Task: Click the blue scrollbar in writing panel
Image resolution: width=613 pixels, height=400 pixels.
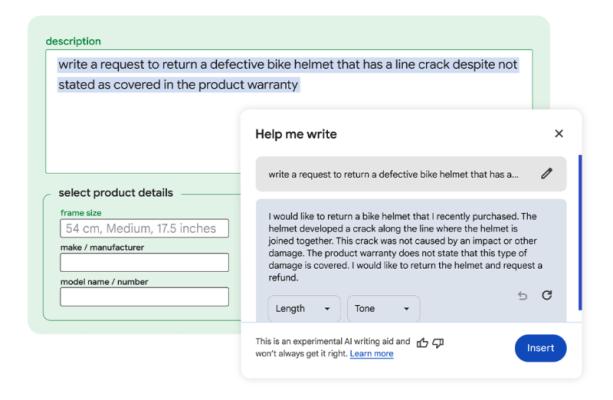Action: 580,232
